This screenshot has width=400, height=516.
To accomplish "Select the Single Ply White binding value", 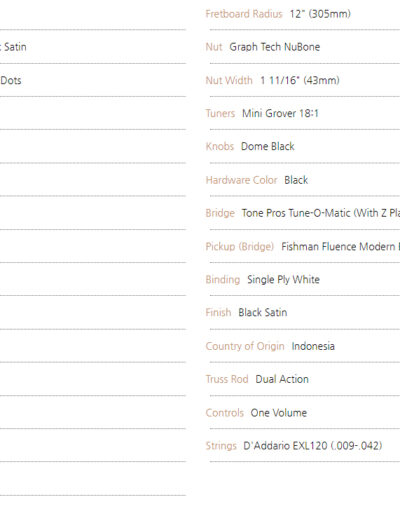I will (x=283, y=280).
